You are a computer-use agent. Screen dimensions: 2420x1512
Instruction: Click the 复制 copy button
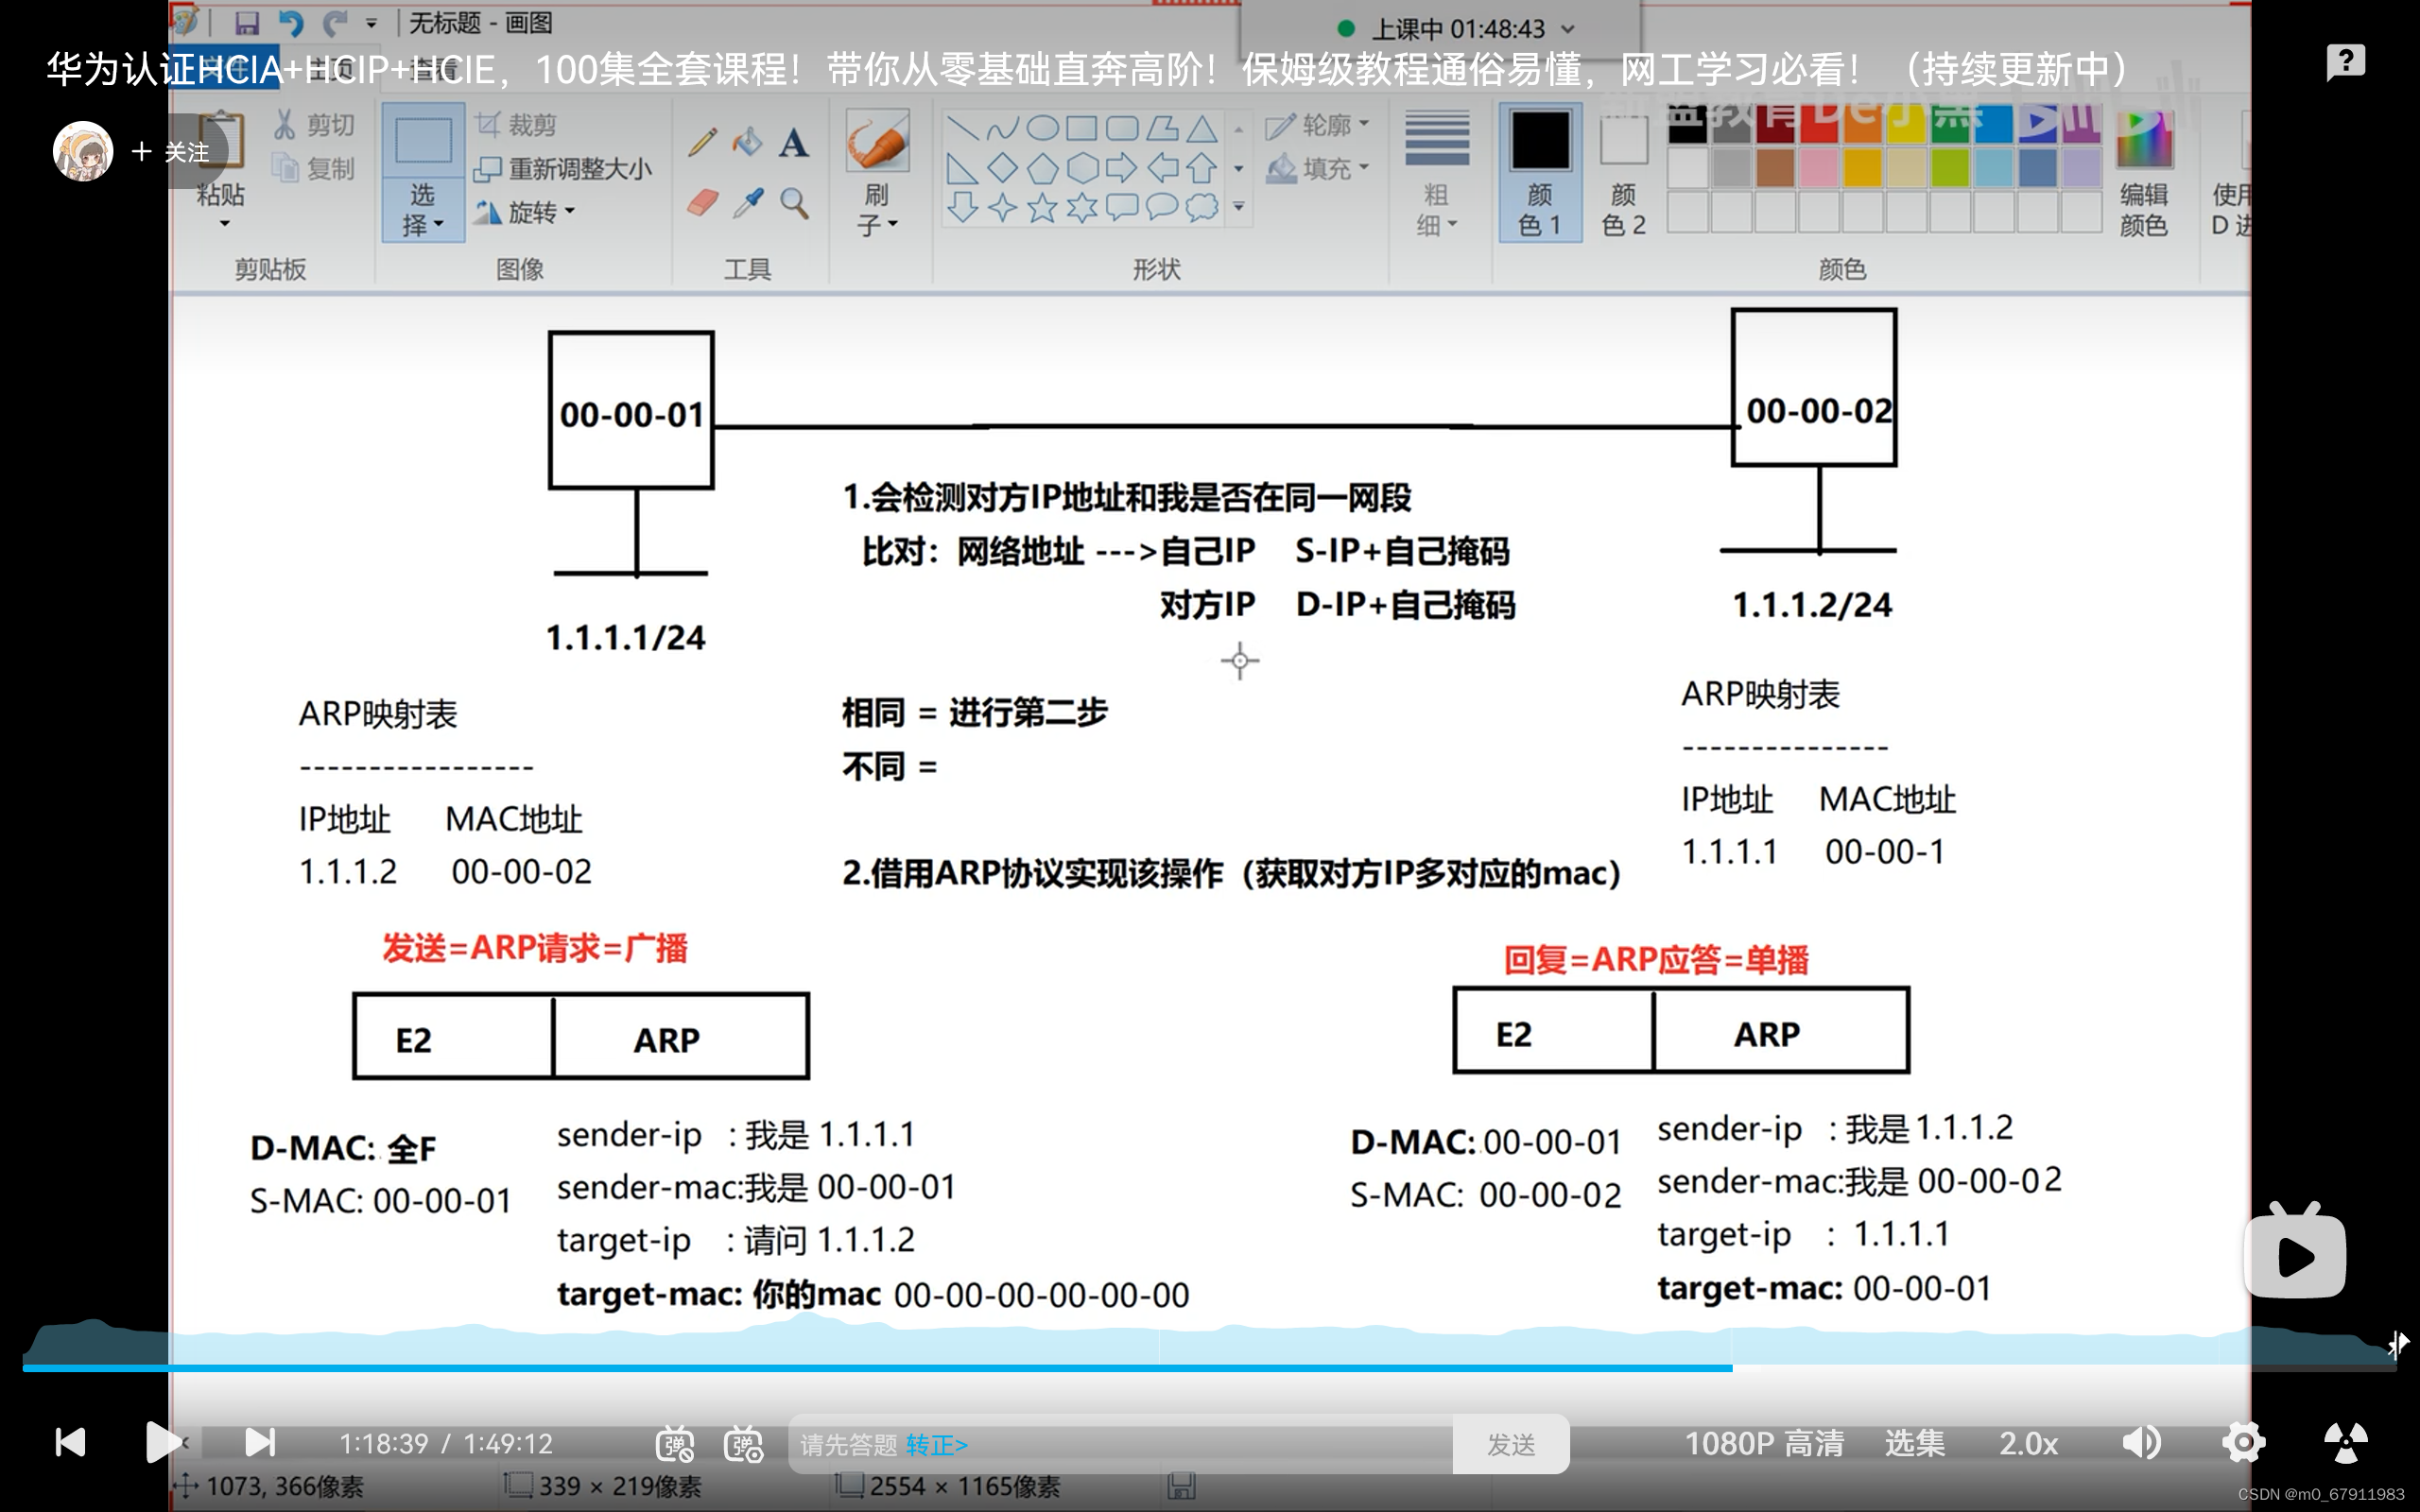(314, 169)
